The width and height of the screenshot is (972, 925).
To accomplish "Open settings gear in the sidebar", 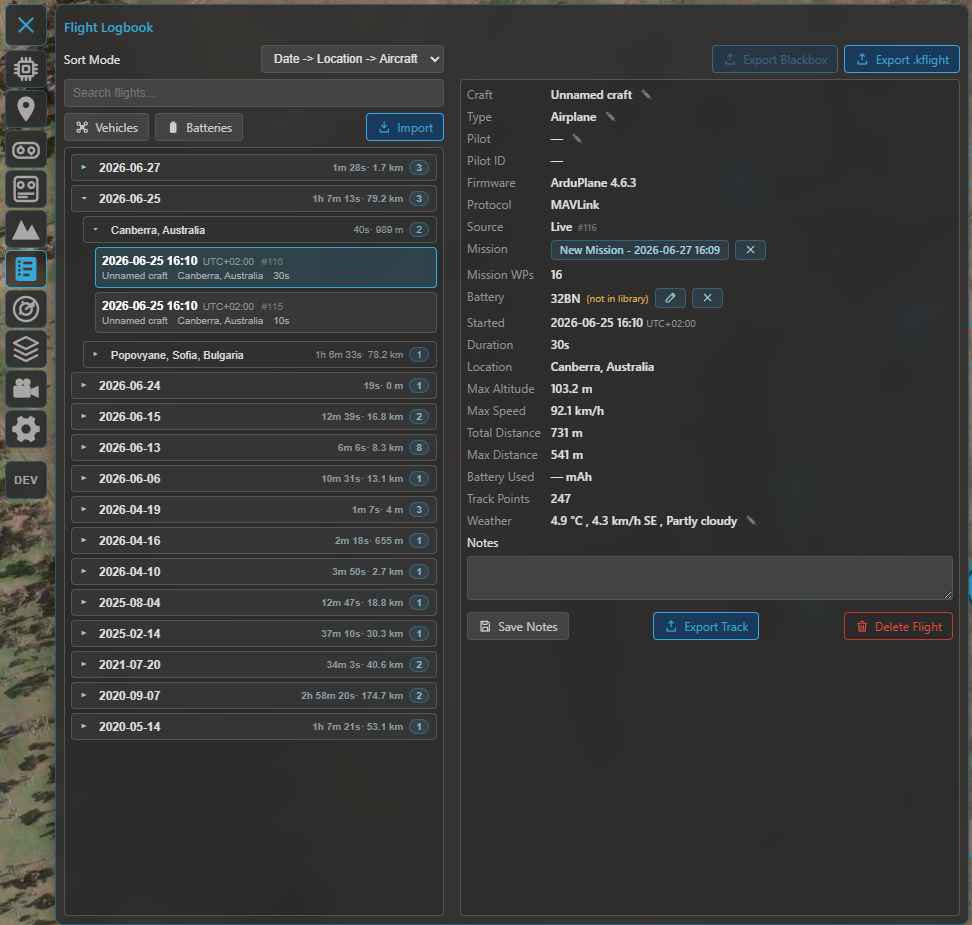I will 25,428.
